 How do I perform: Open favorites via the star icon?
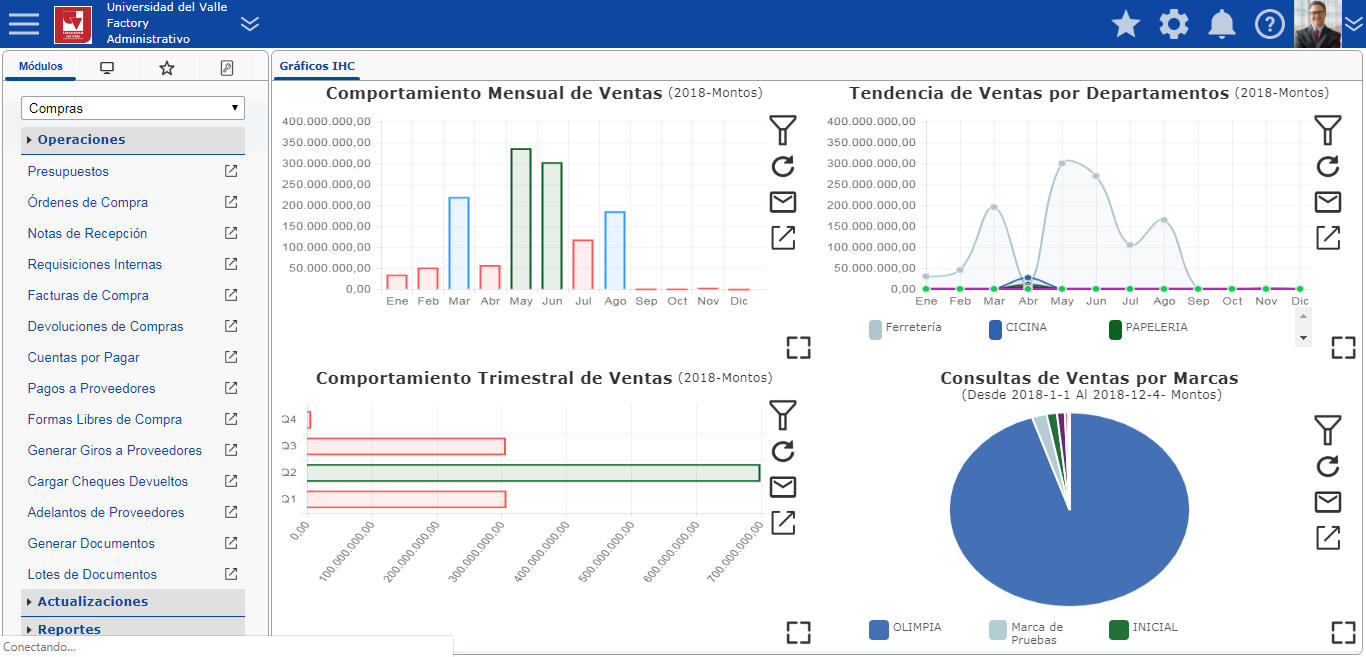click(x=1125, y=24)
